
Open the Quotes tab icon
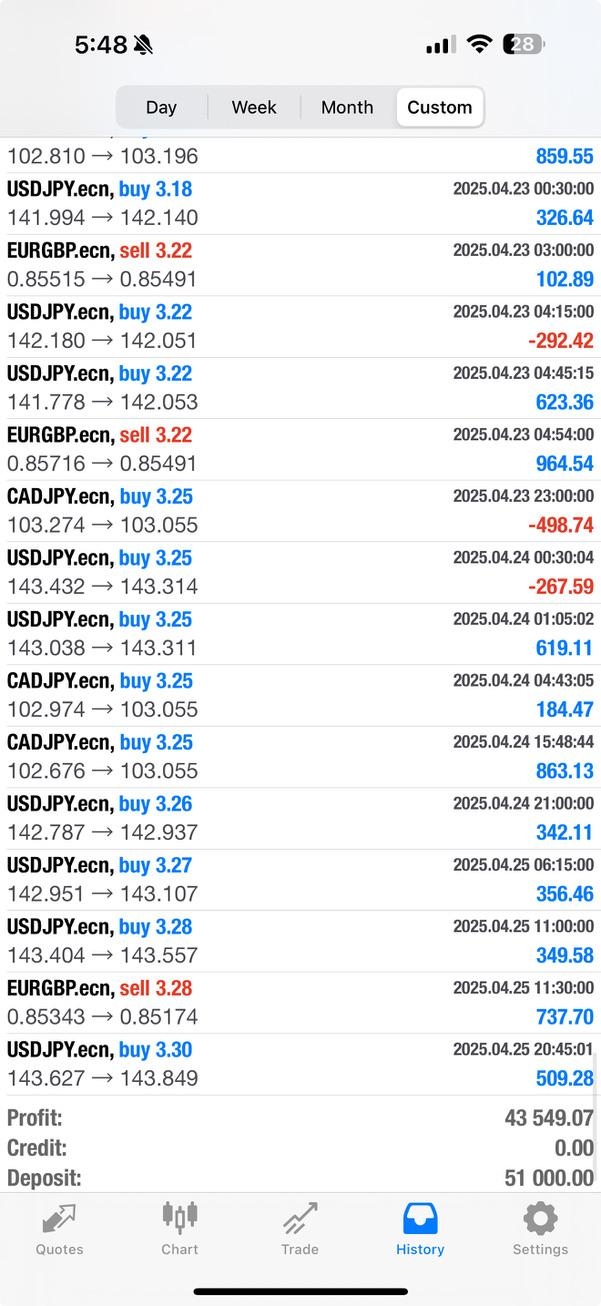pyautogui.click(x=59, y=1220)
